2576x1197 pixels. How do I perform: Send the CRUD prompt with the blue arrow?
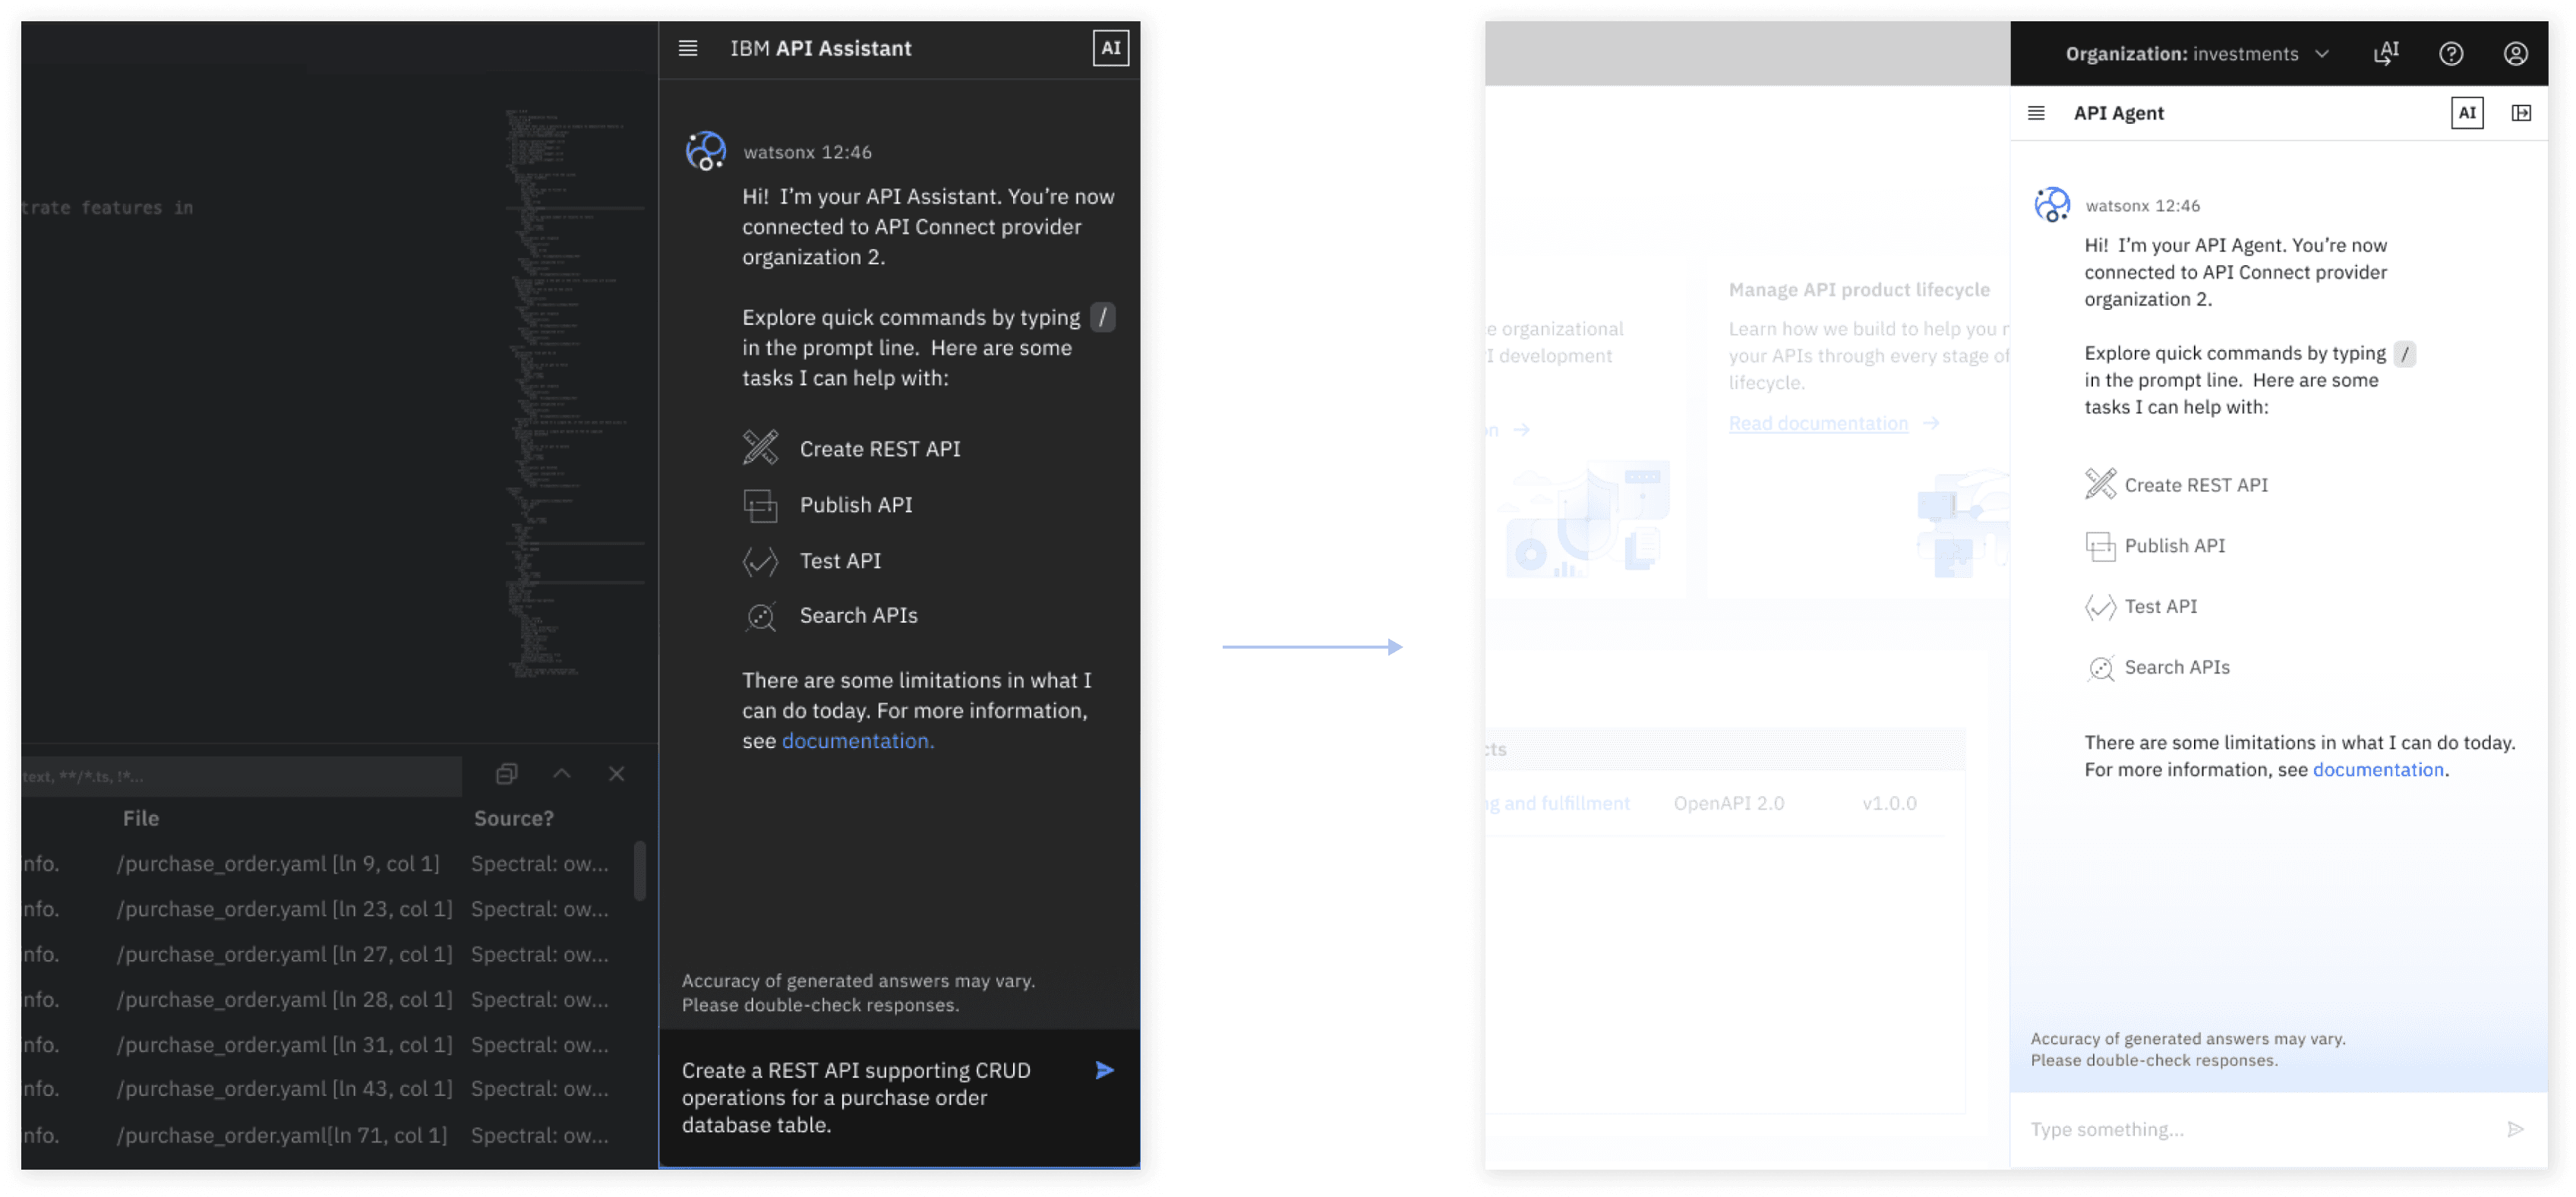click(x=1104, y=1070)
